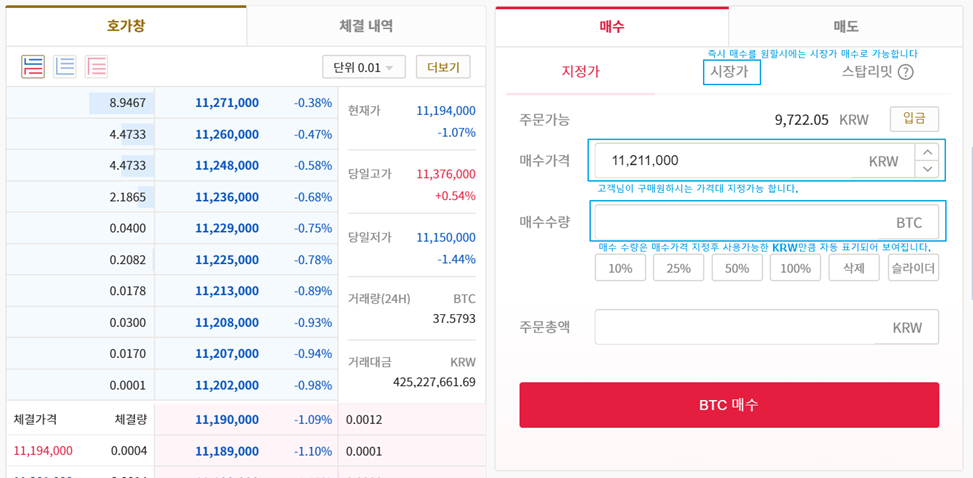The height and width of the screenshot is (478, 973).
Task: Click the 거래량 37.5793 value
Action: 454,319
